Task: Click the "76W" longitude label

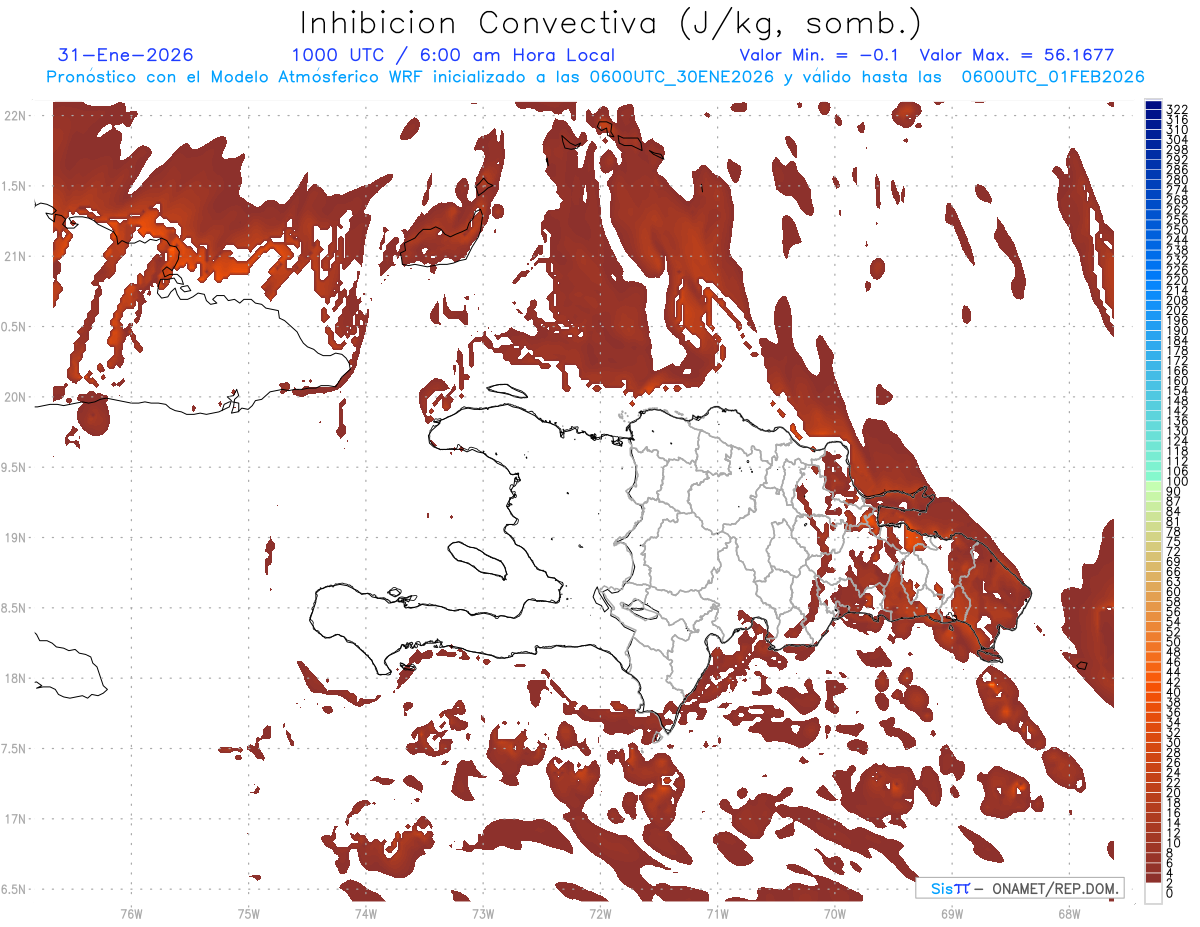Action: coord(131,913)
